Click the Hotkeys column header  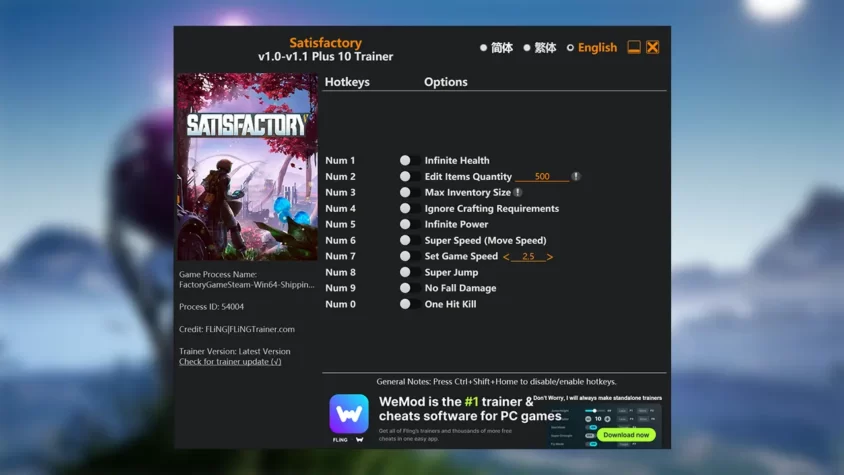pyautogui.click(x=347, y=82)
